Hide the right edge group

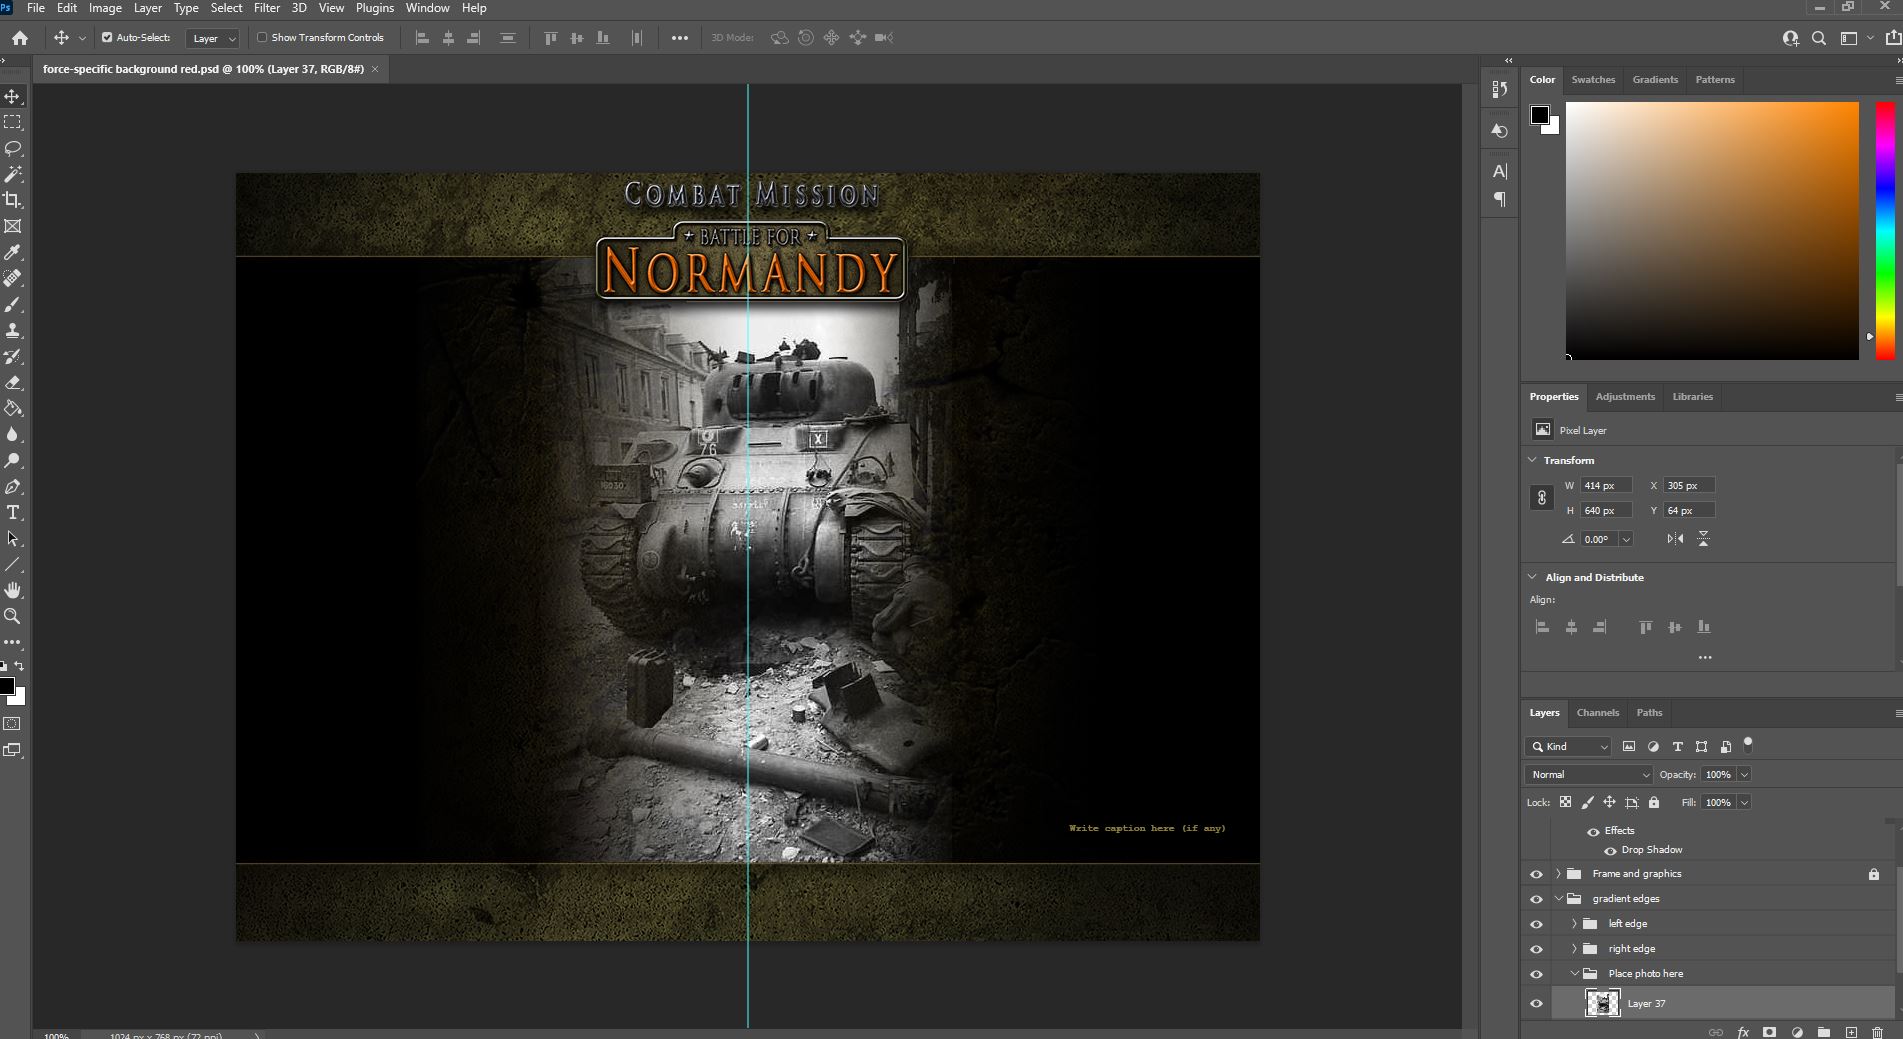pos(1536,949)
